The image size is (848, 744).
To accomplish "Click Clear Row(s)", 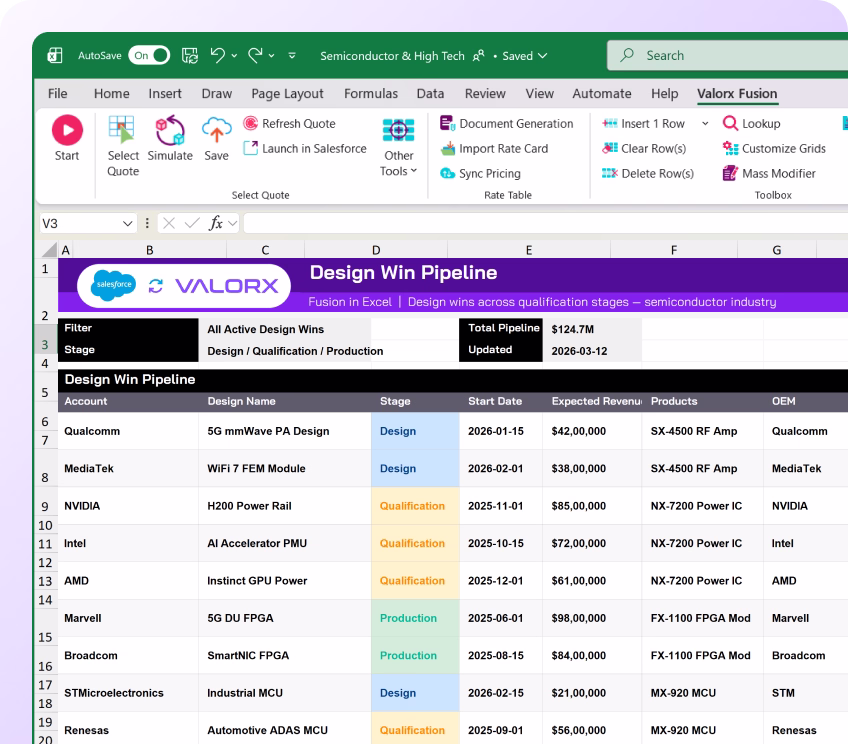I will point(644,148).
